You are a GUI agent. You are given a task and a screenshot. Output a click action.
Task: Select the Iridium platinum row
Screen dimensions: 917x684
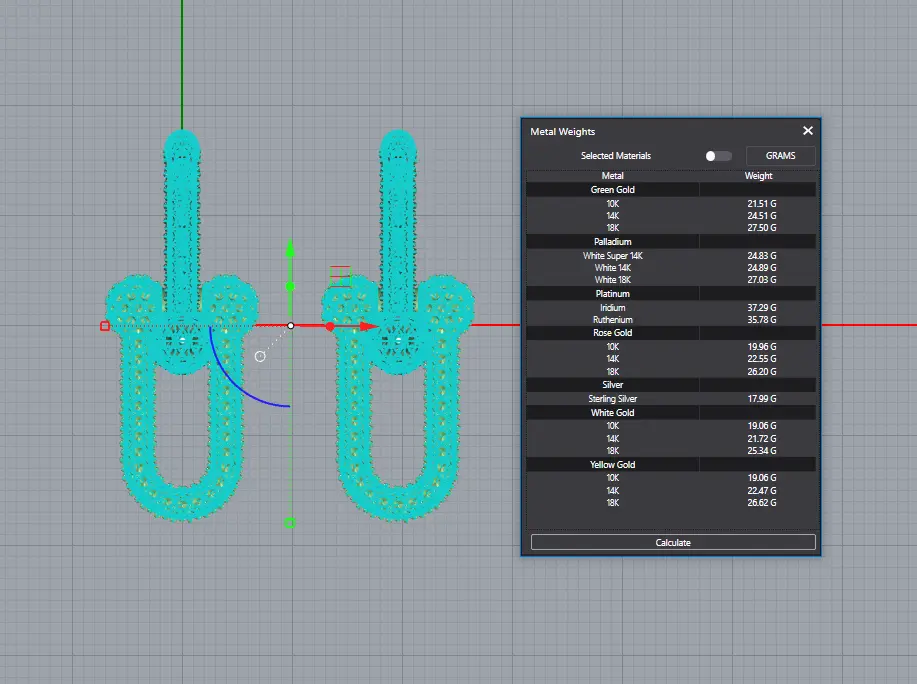coord(612,308)
